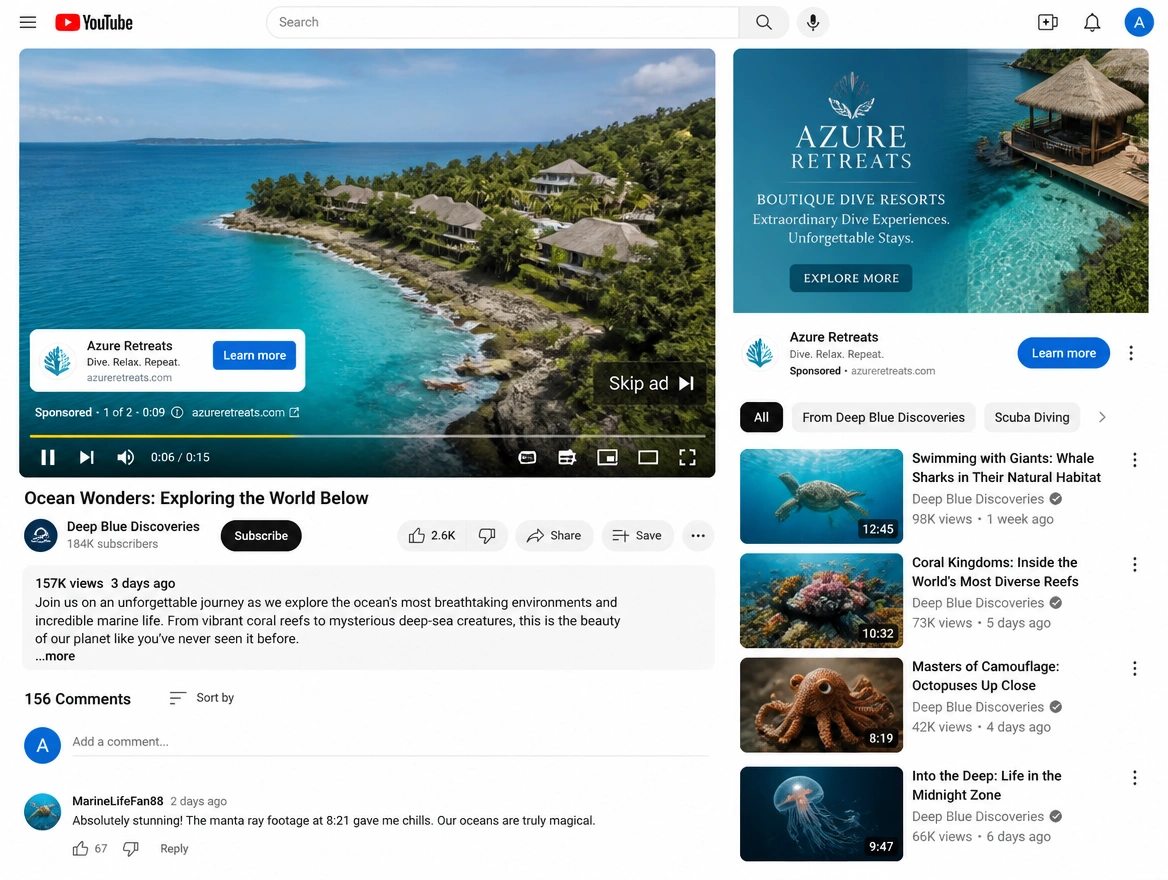Screen dimensions: 1168x880
Task: Open the hamburger guide menu
Action: coord(28,22)
